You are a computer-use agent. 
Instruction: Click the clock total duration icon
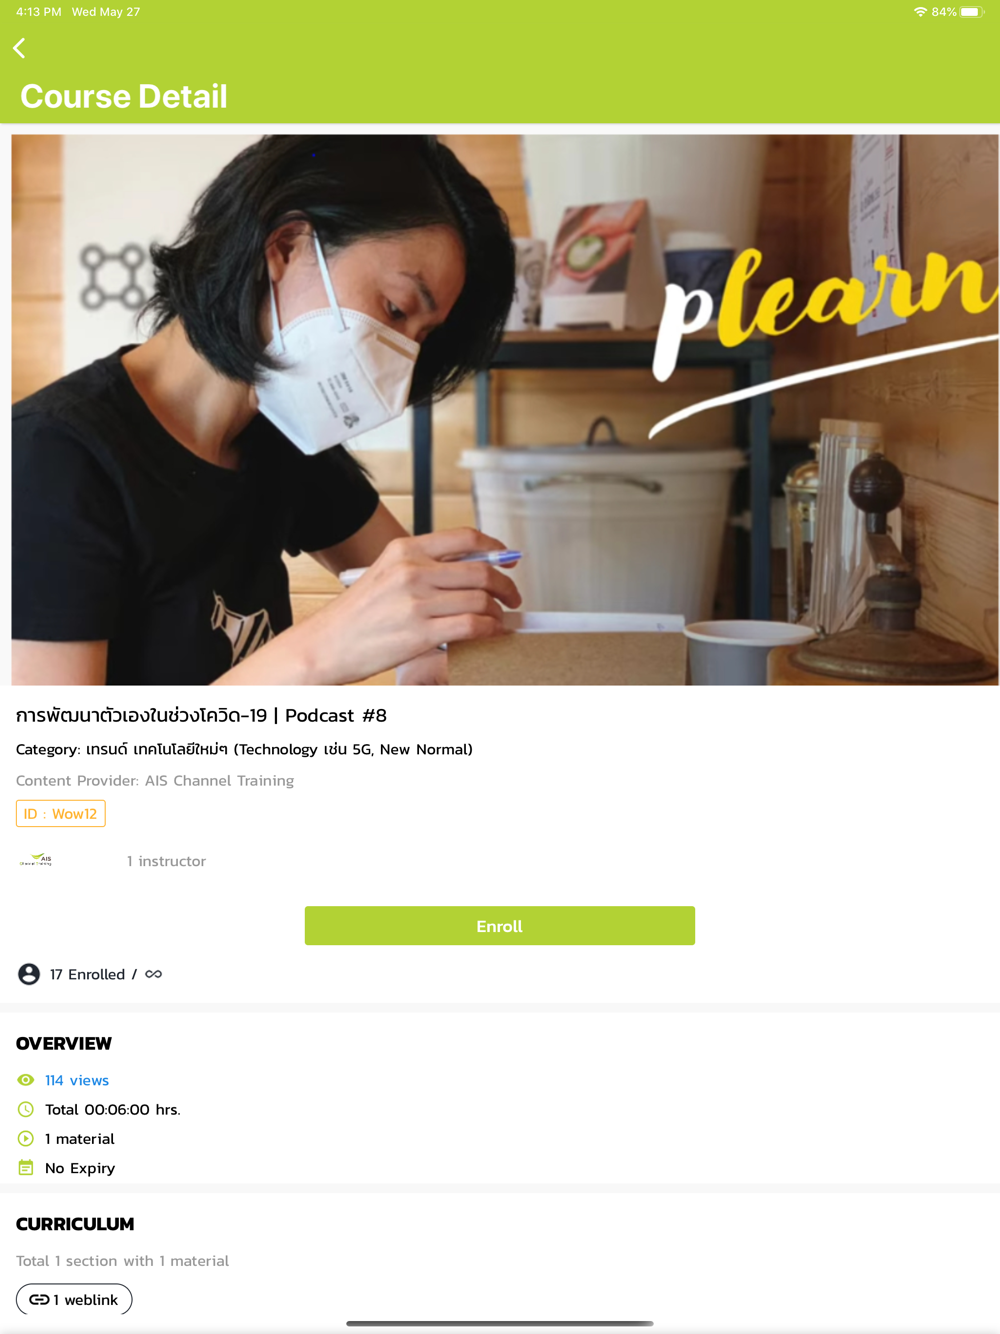point(26,1109)
